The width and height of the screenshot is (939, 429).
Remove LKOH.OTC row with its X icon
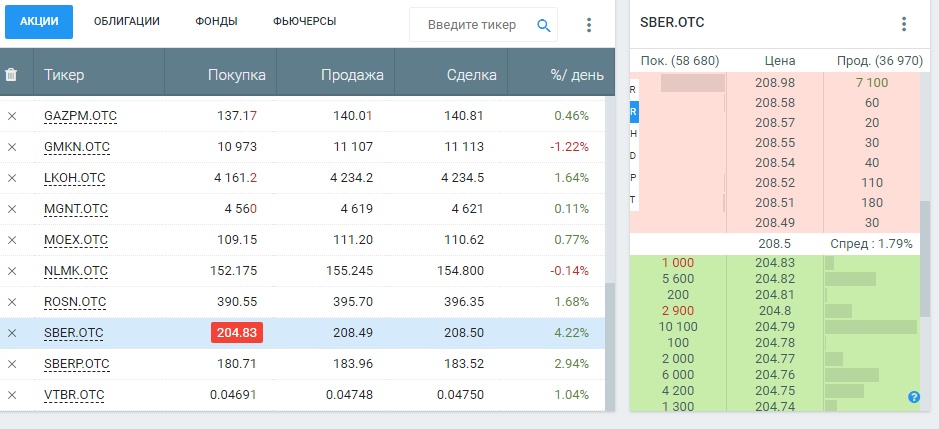(x=12, y=178)
